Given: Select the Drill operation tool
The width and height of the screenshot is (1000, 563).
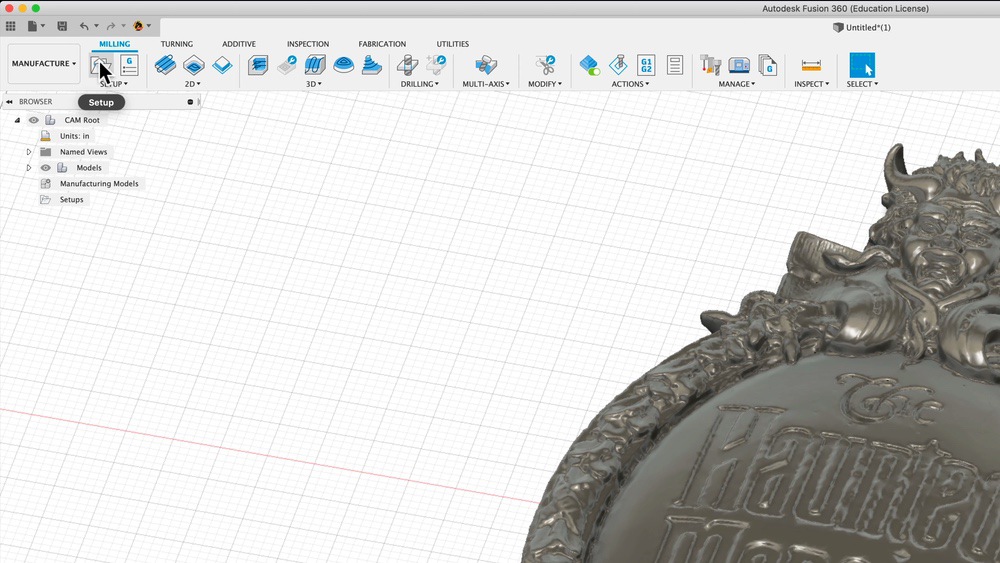Looking at the screenshot, I should pyautogui.click(x=407, y=65).
